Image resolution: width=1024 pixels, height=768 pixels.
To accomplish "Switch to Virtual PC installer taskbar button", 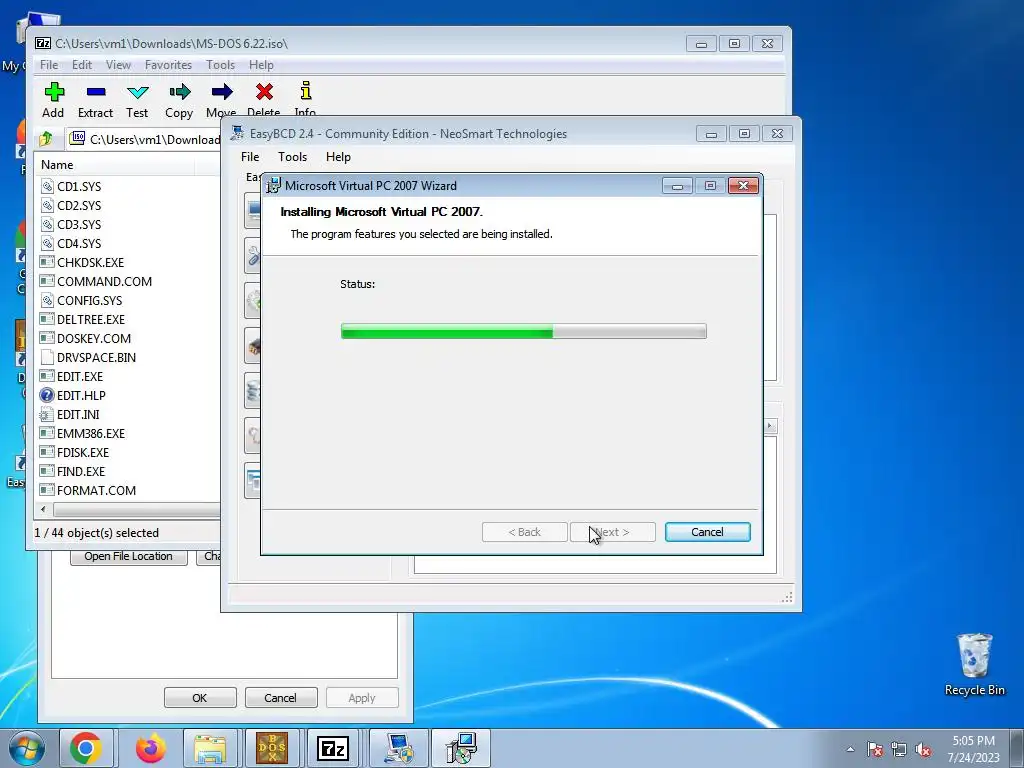I will click(461, 748).
